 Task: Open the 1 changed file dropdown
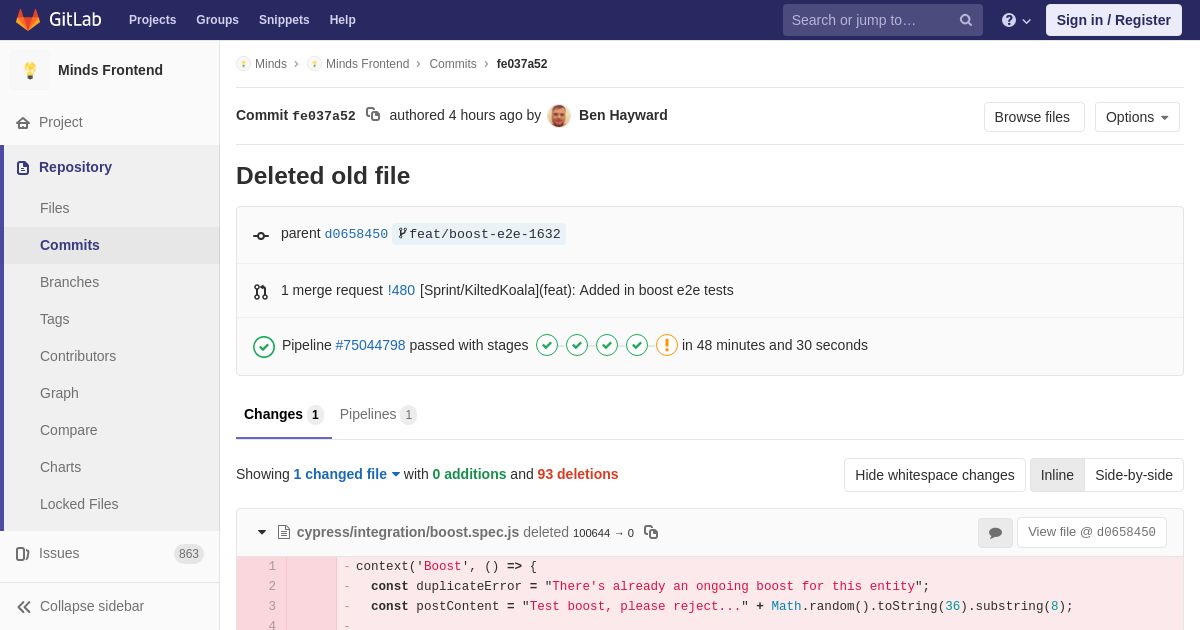[x=346, y=474]
